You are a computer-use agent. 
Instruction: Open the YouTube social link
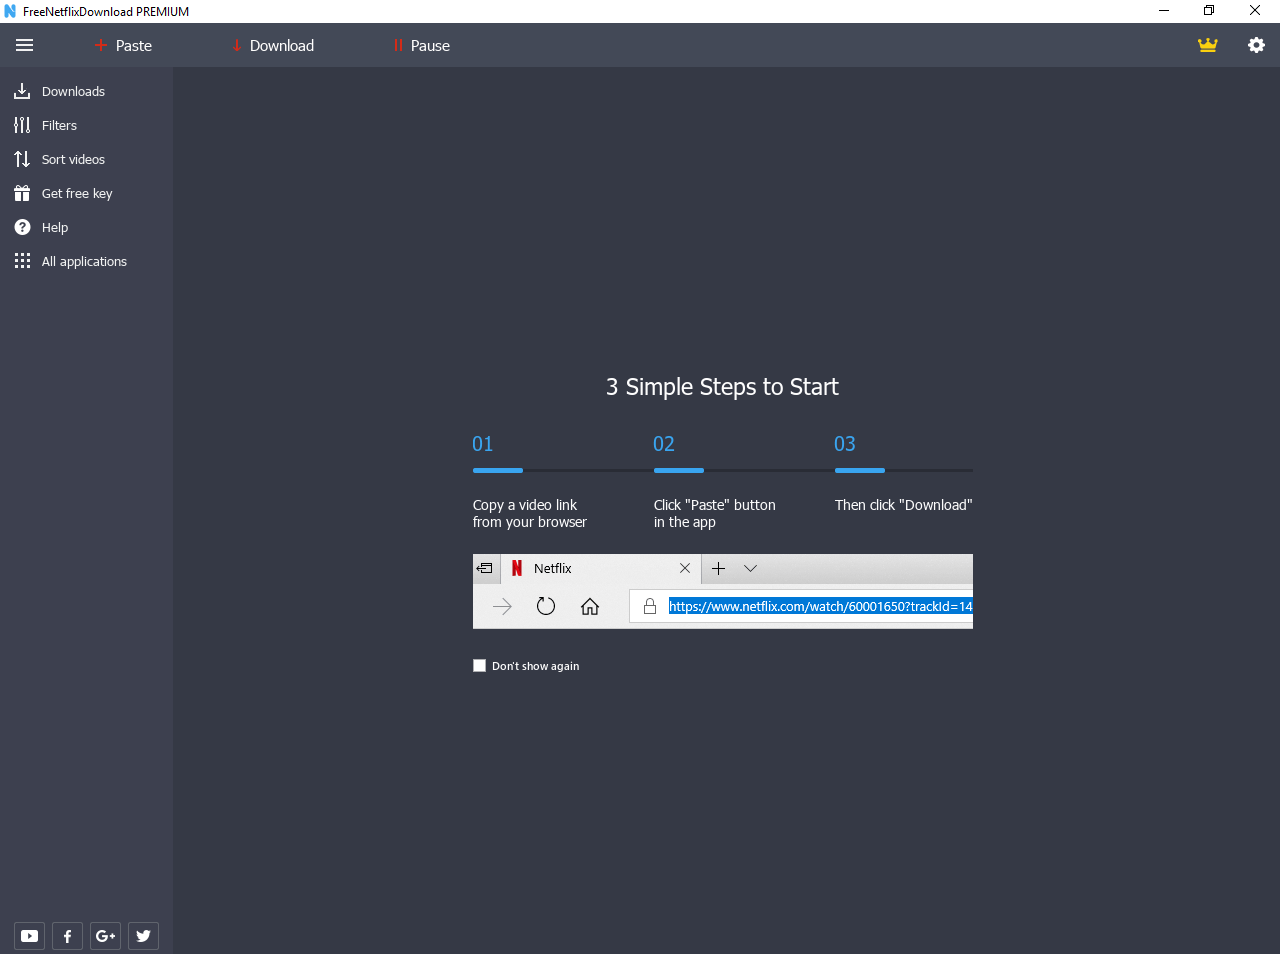tap(30, 936)
